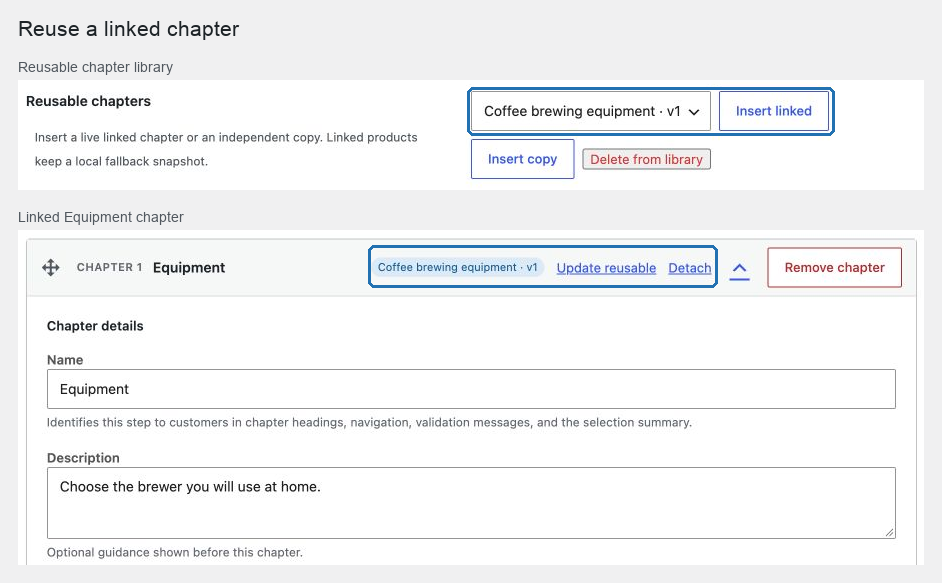Click the Description textarea resize grip
The width and height of the screenshot is (942, 583).
point(889,532)
